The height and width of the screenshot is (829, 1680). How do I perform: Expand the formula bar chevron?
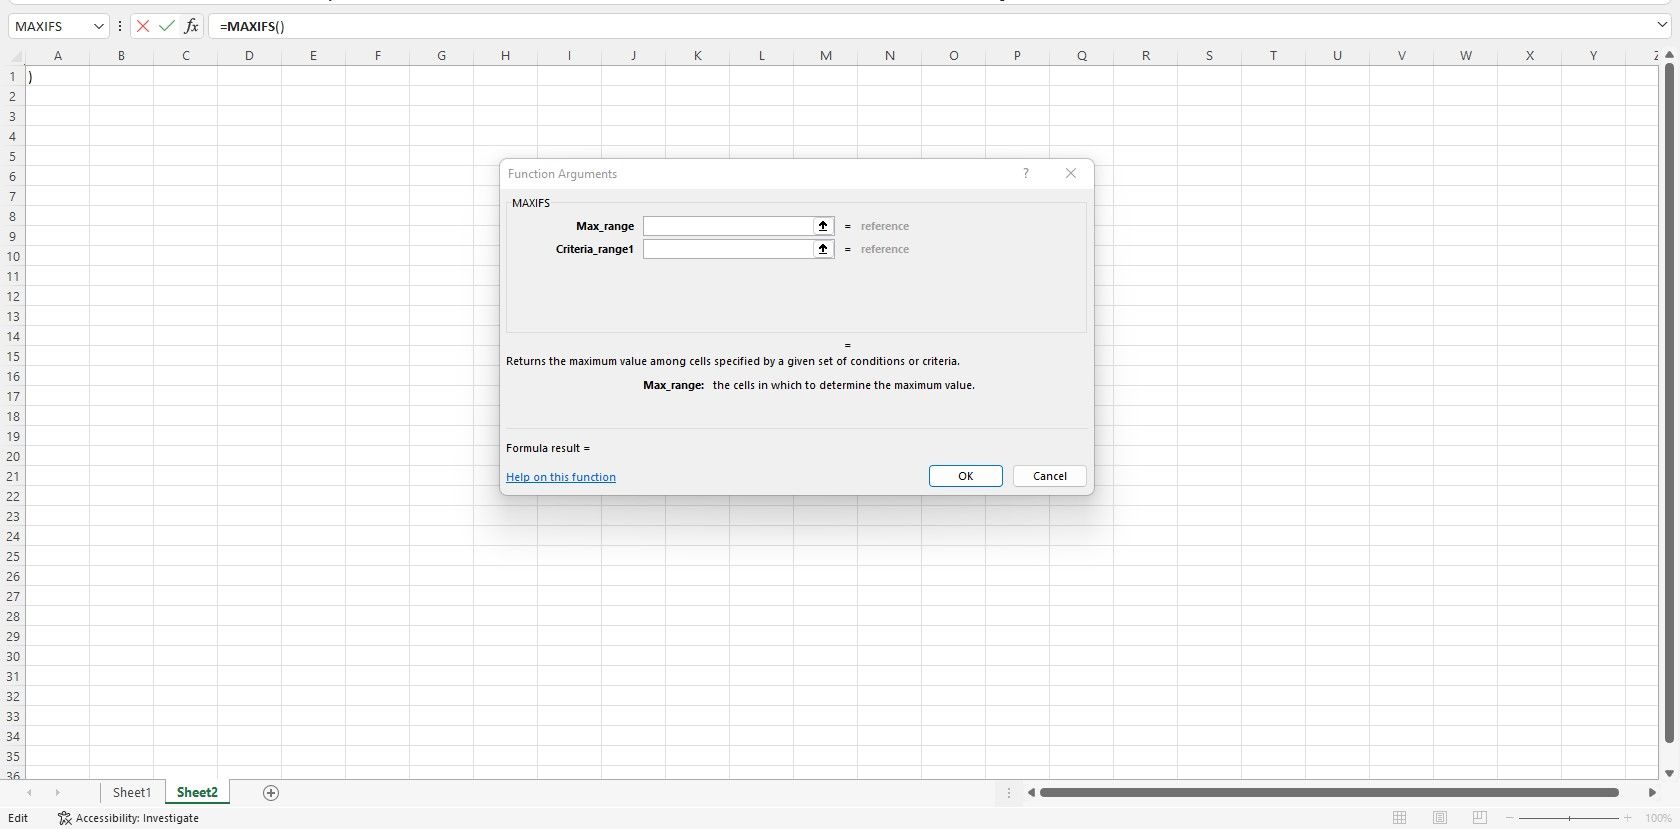1662,25
